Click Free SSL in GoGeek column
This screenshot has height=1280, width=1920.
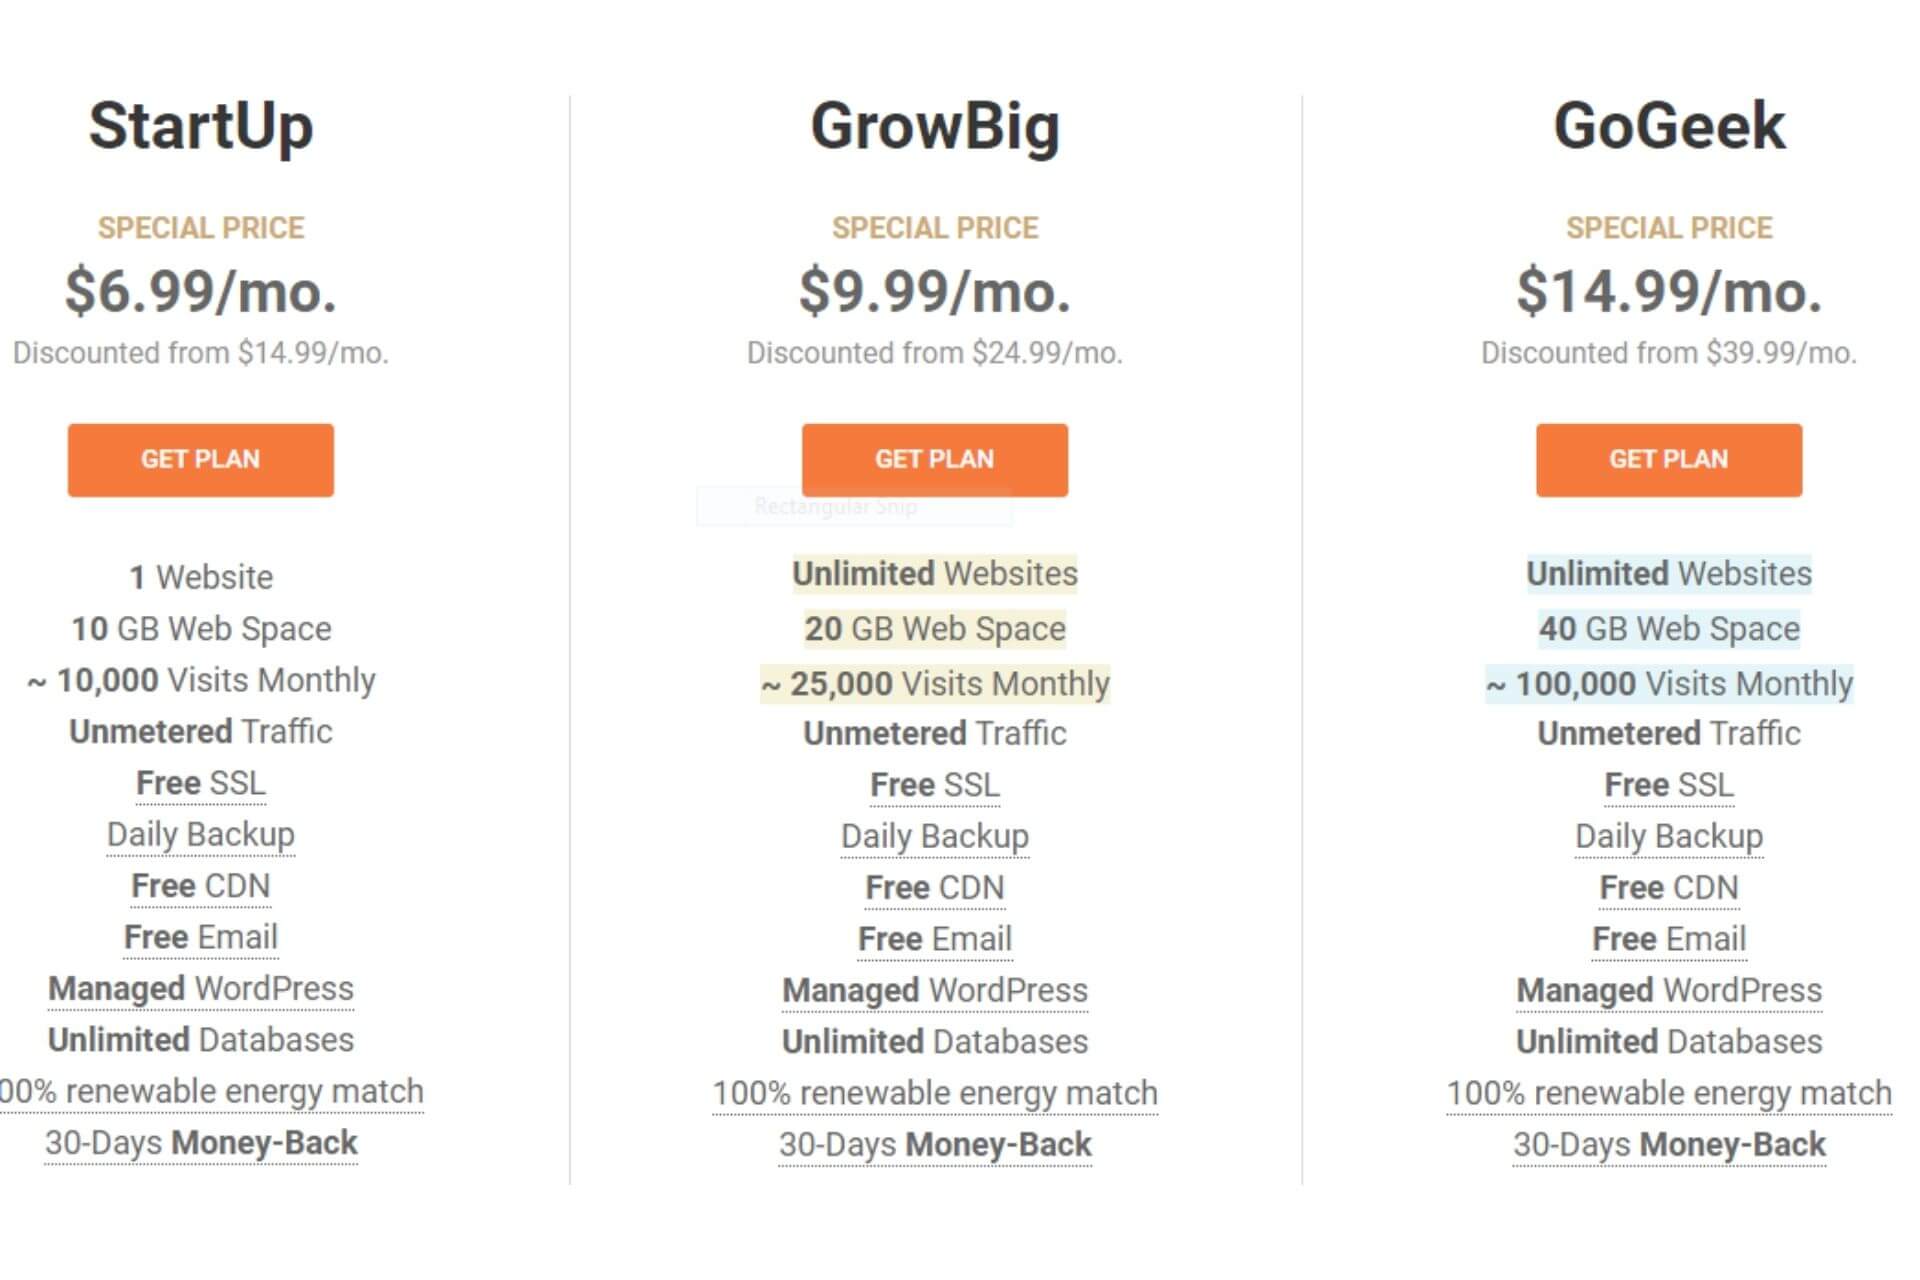tap(1668, 785)
